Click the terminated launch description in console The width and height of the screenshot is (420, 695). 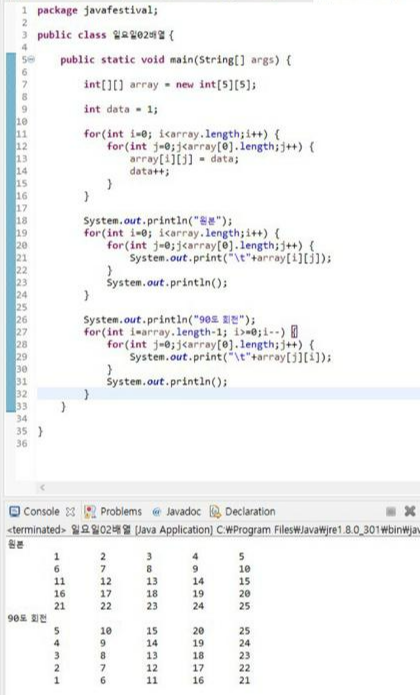(x=213, y=530)
